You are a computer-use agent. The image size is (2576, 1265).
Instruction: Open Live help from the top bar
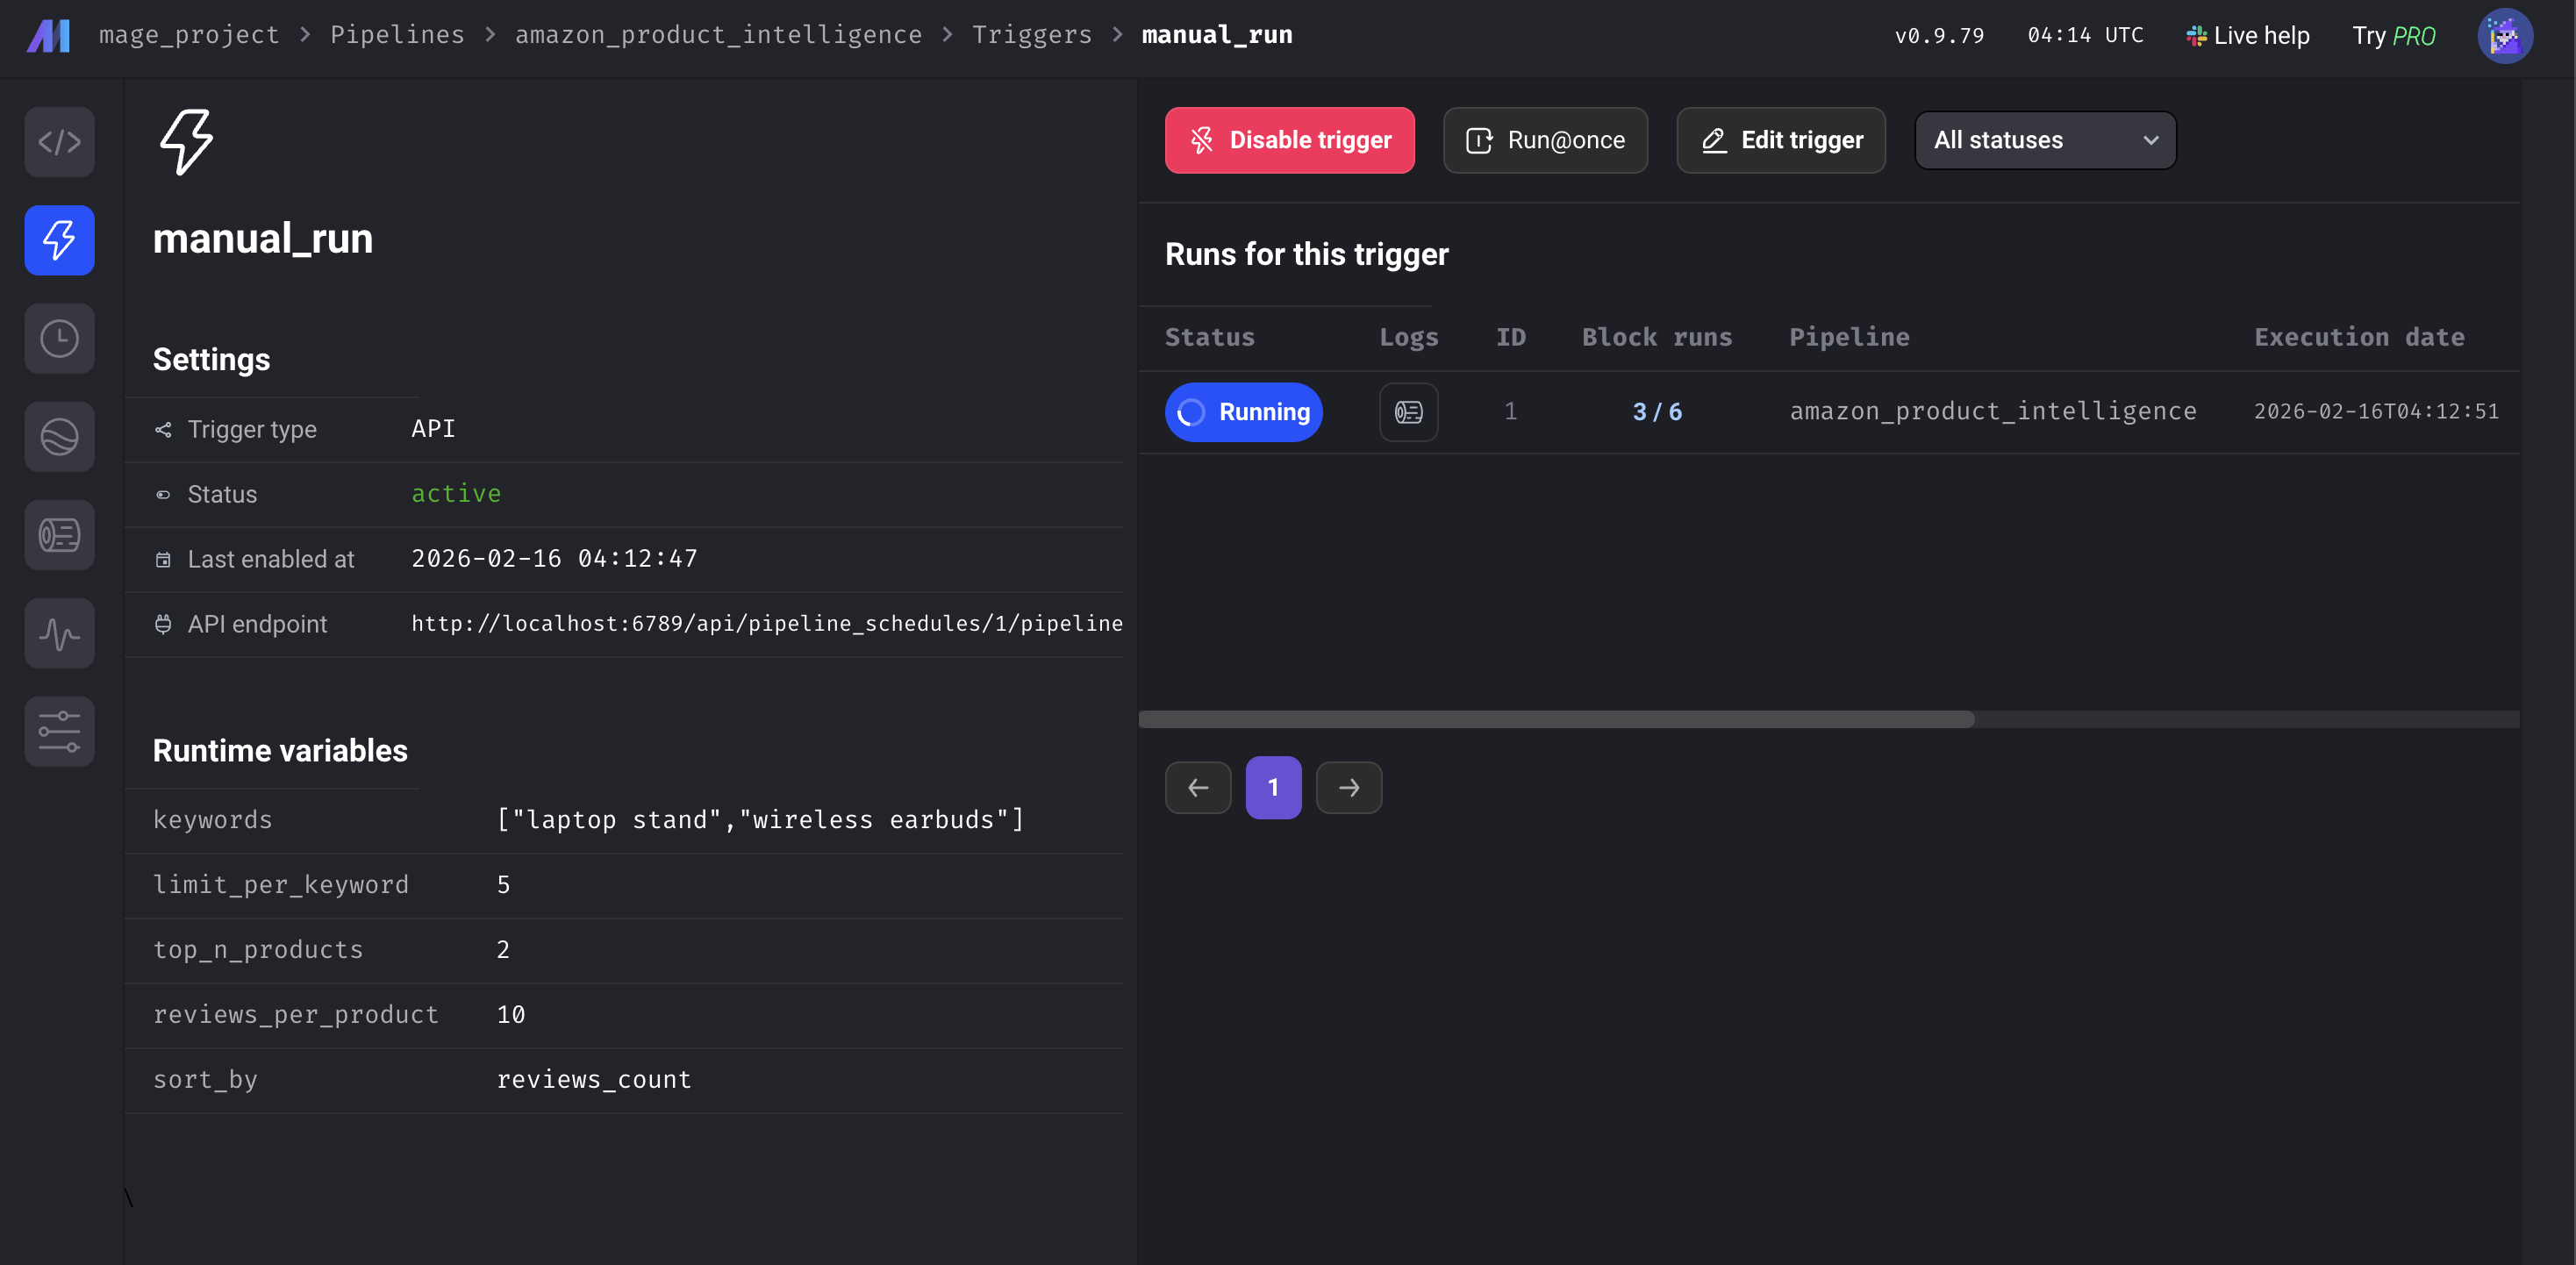pos(2246,35)
